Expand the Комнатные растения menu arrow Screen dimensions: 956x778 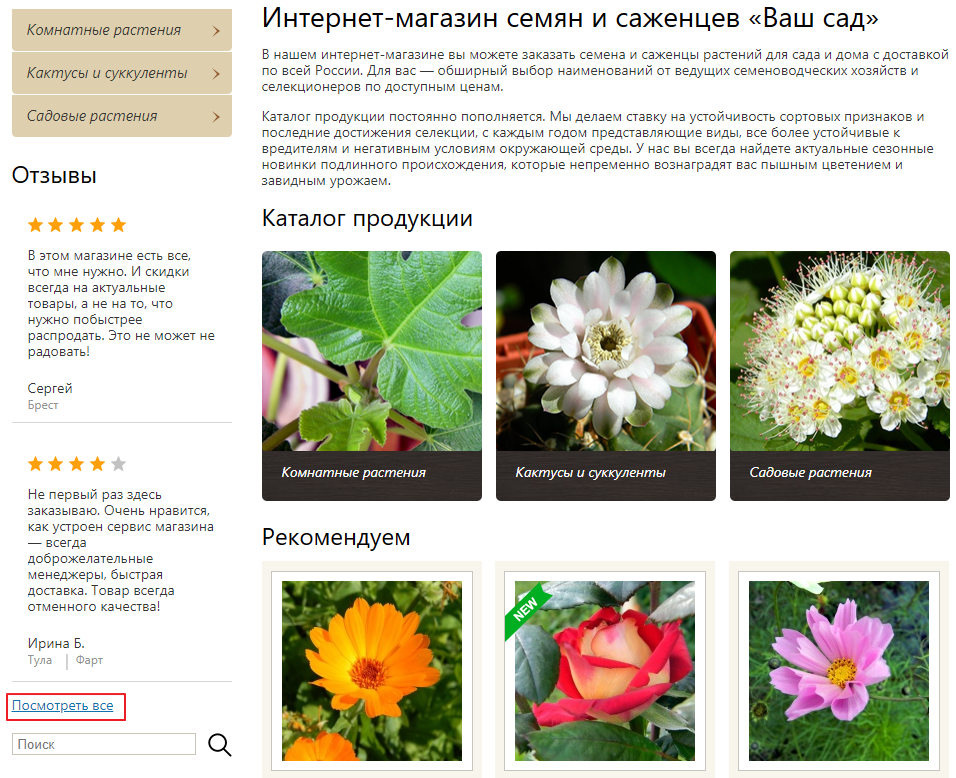(216, 30)
